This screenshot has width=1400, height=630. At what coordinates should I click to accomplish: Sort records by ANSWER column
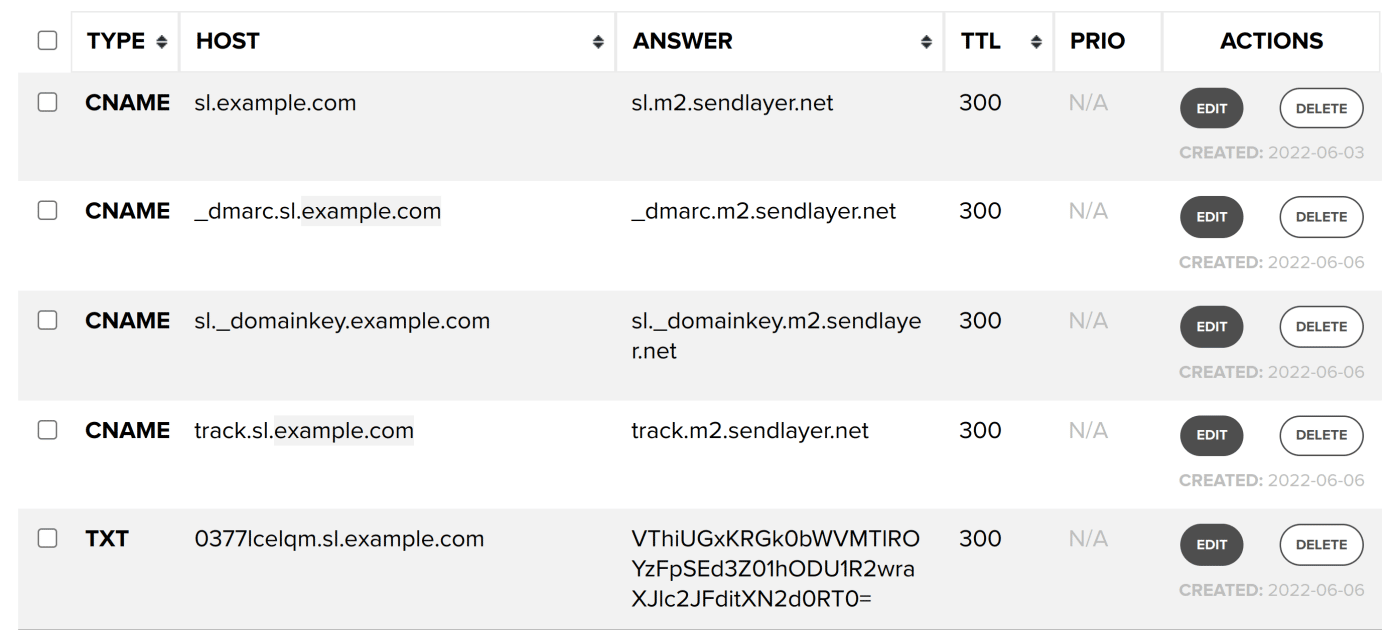[926, 41]
